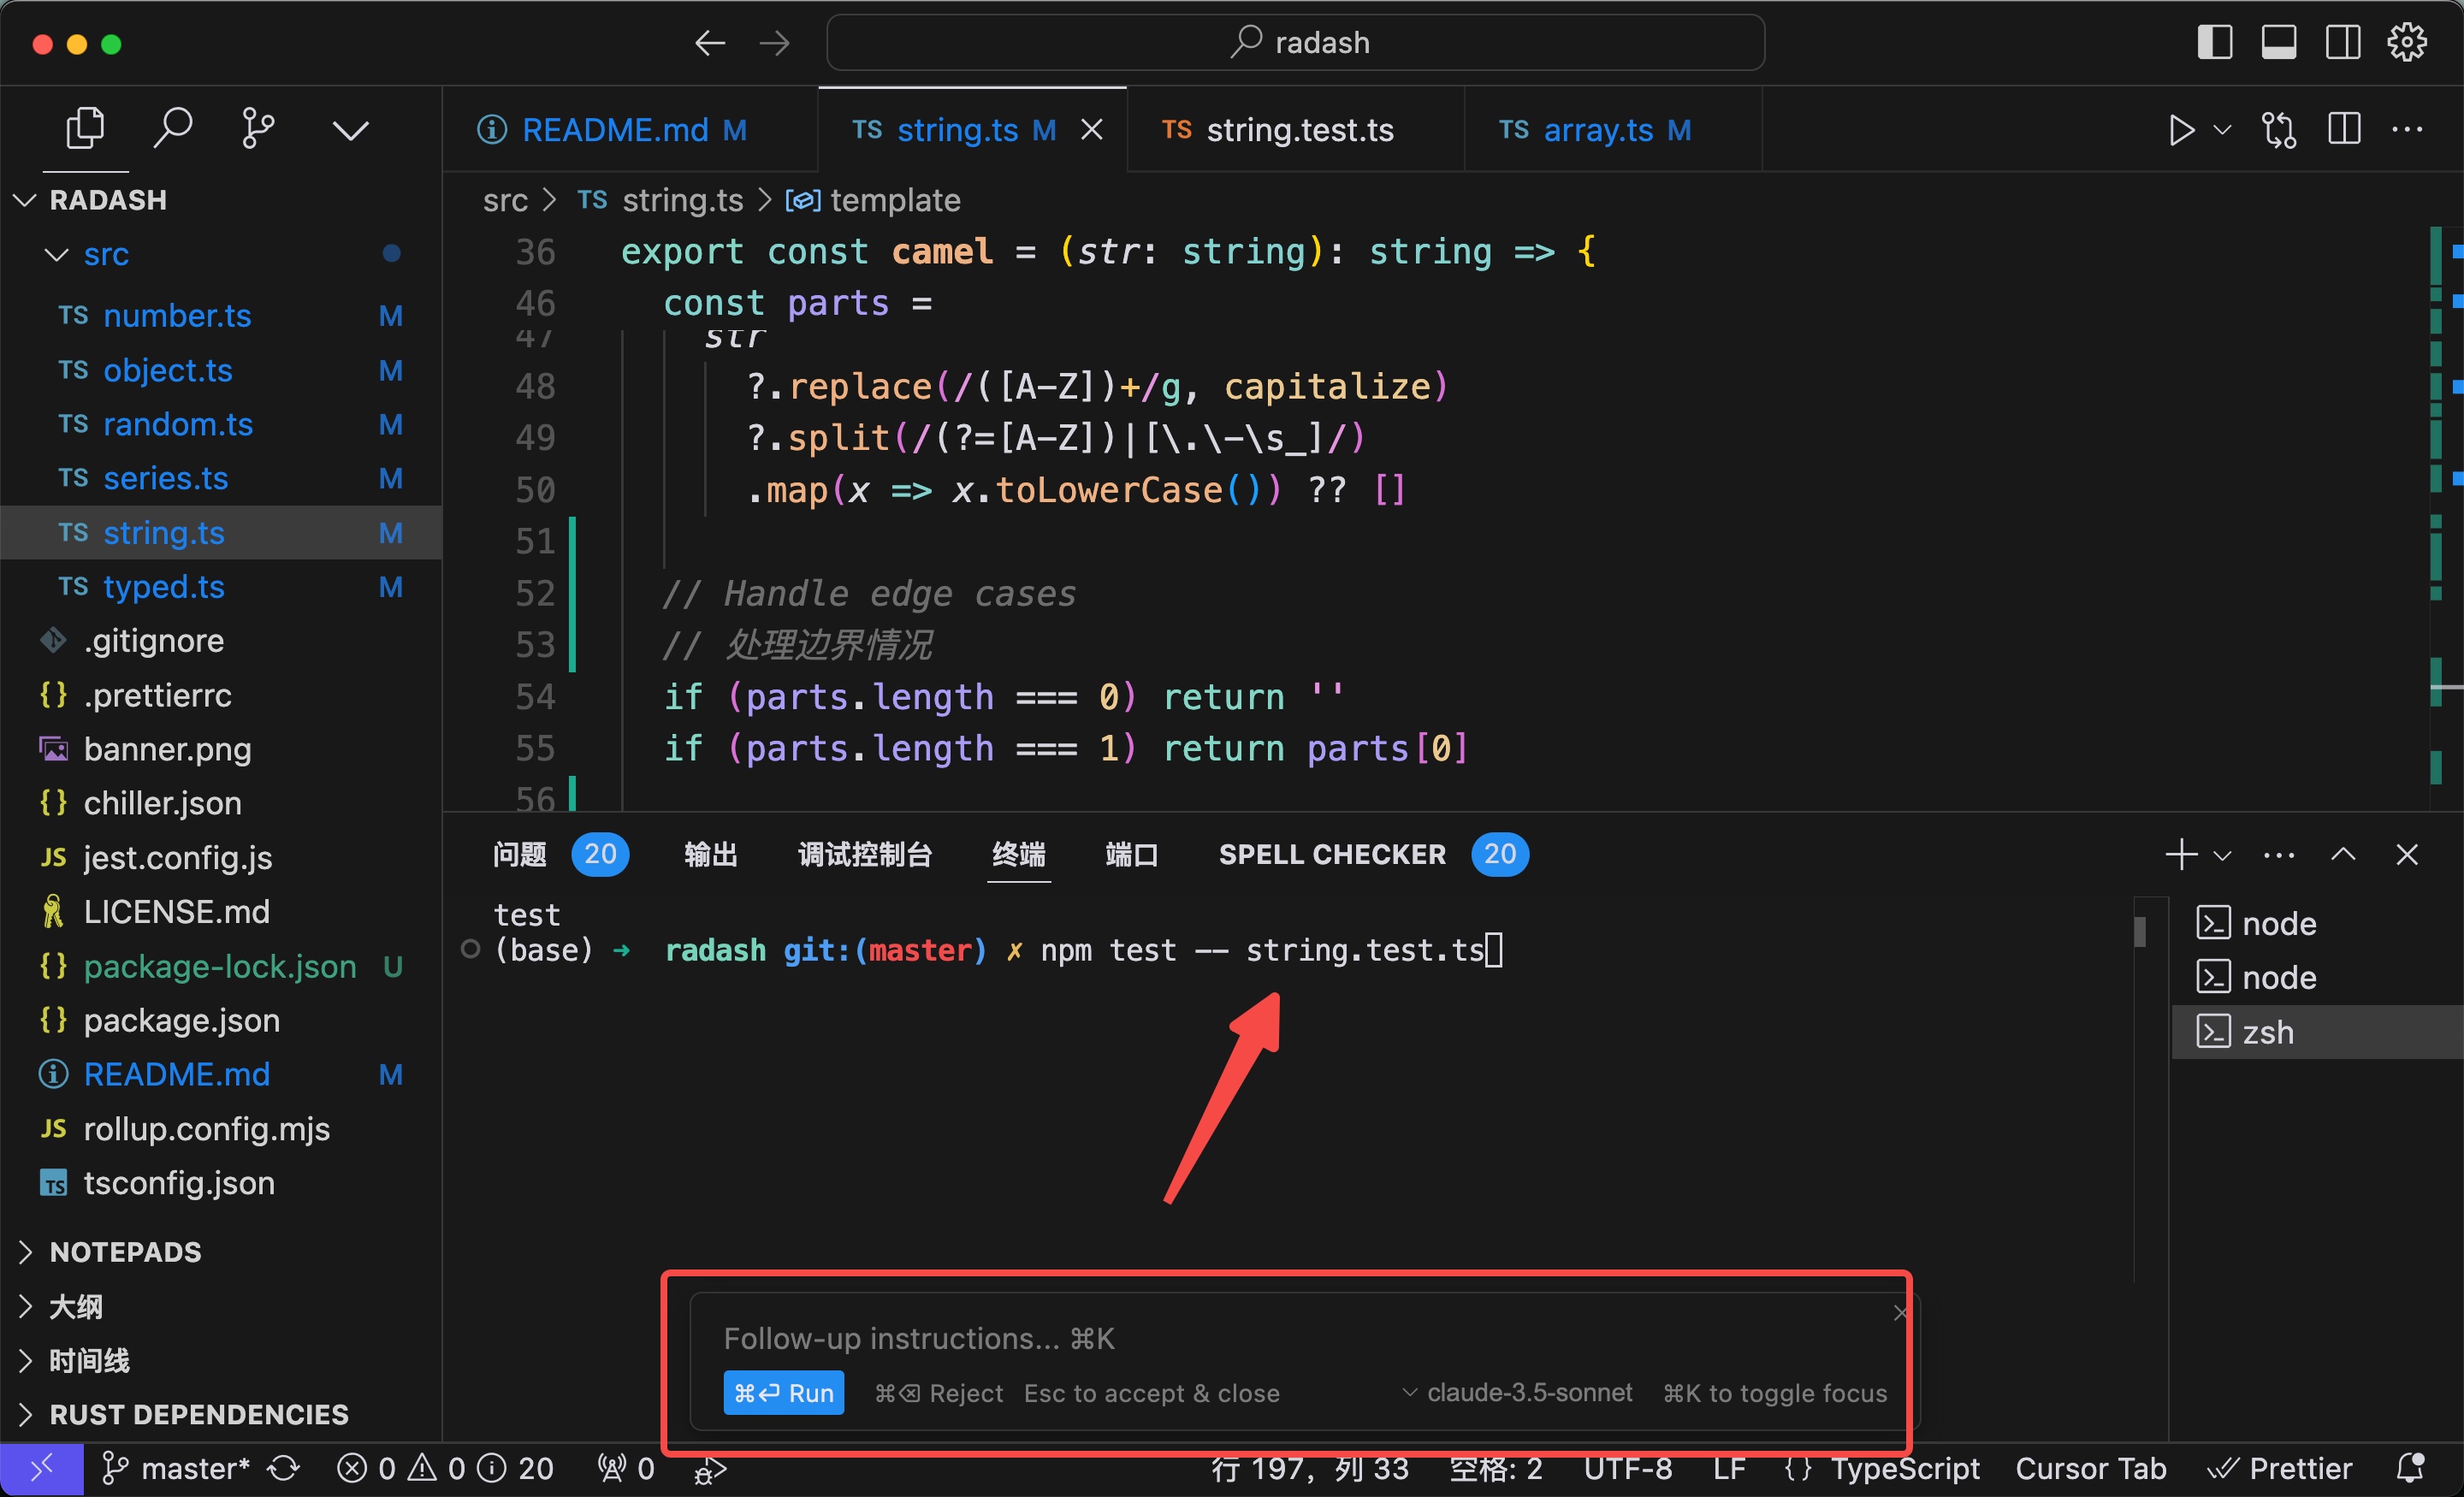Screen dimensions: 2464x1497
Task: Open the compare changes icon in the editor toolbar
Action: pyautogui.click(x=2279, y=130)
